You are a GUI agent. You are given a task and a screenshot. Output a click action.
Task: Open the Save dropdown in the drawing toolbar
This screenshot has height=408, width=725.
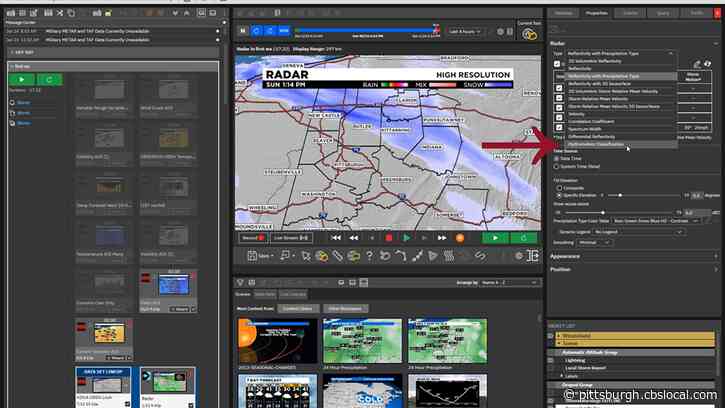coord(260,256)
